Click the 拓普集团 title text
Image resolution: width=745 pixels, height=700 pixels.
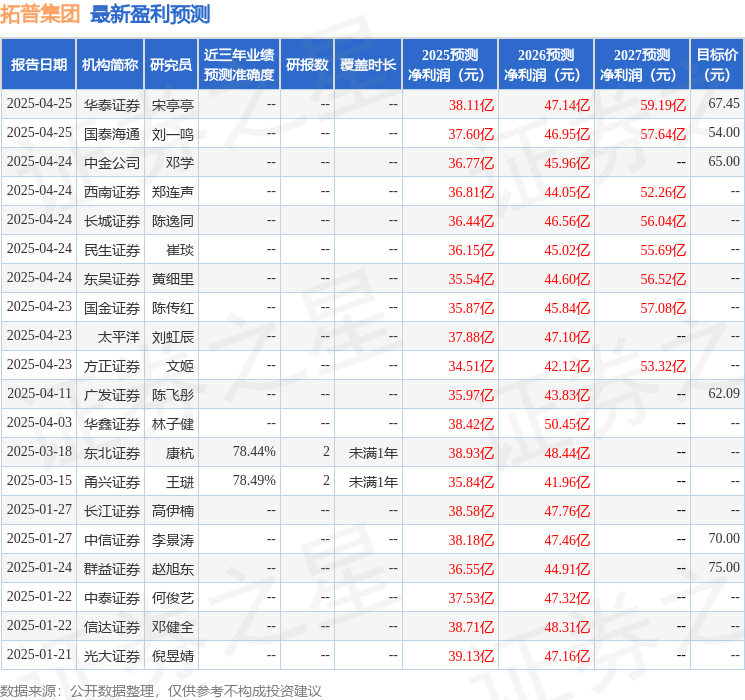pyautogui.click(x=40, y=14)
